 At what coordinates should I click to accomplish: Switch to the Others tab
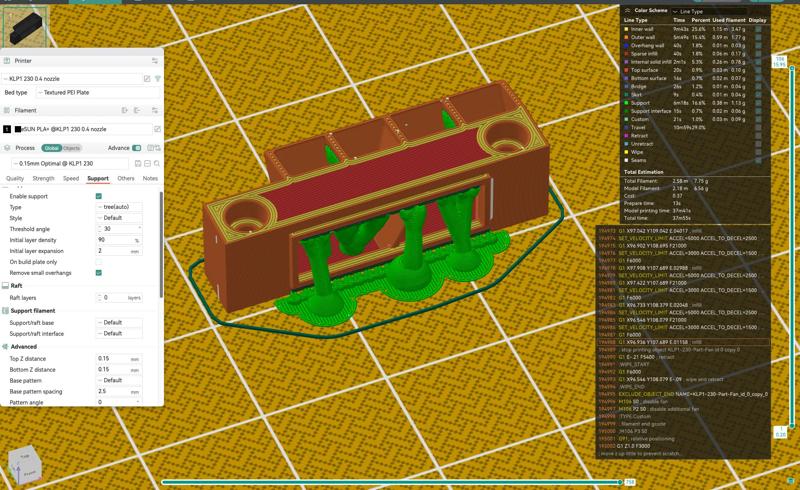tap(126, 178)
